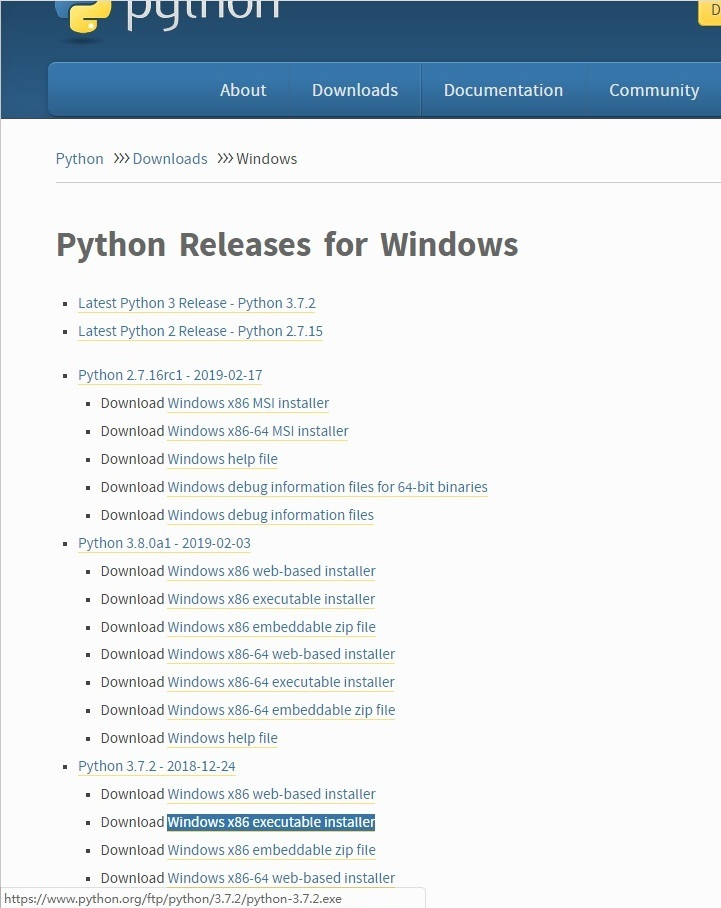Click the Python logo icon
This screenshot has height=908, width=721.
coord(82,16)
